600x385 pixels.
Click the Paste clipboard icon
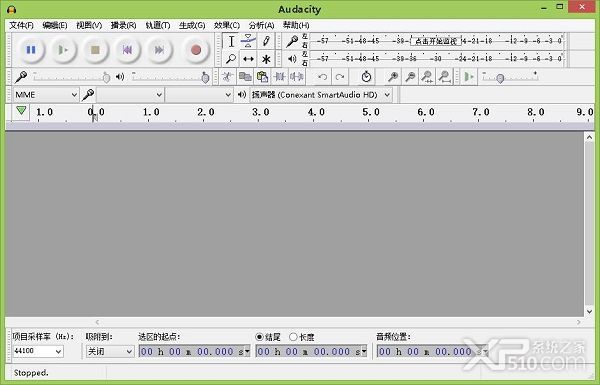(262, 77)
